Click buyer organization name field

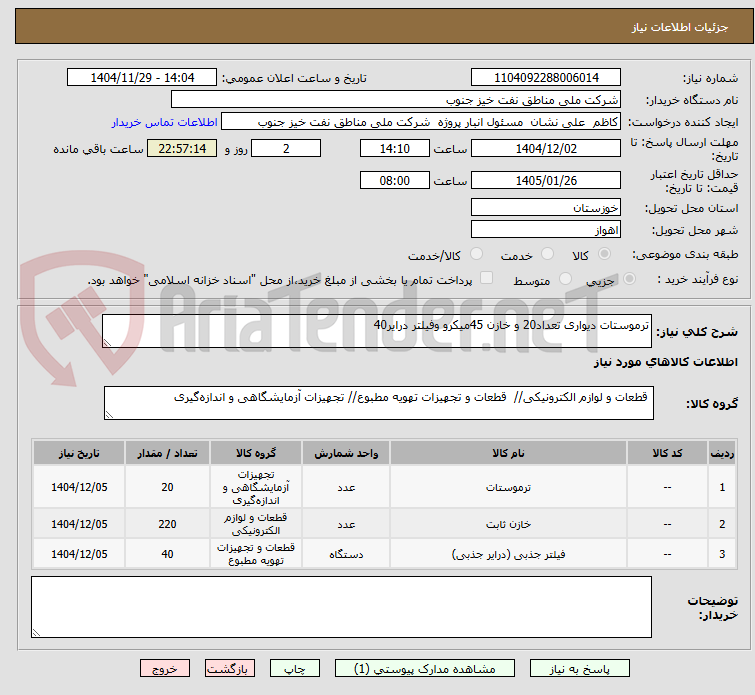(x=396, y=100)
